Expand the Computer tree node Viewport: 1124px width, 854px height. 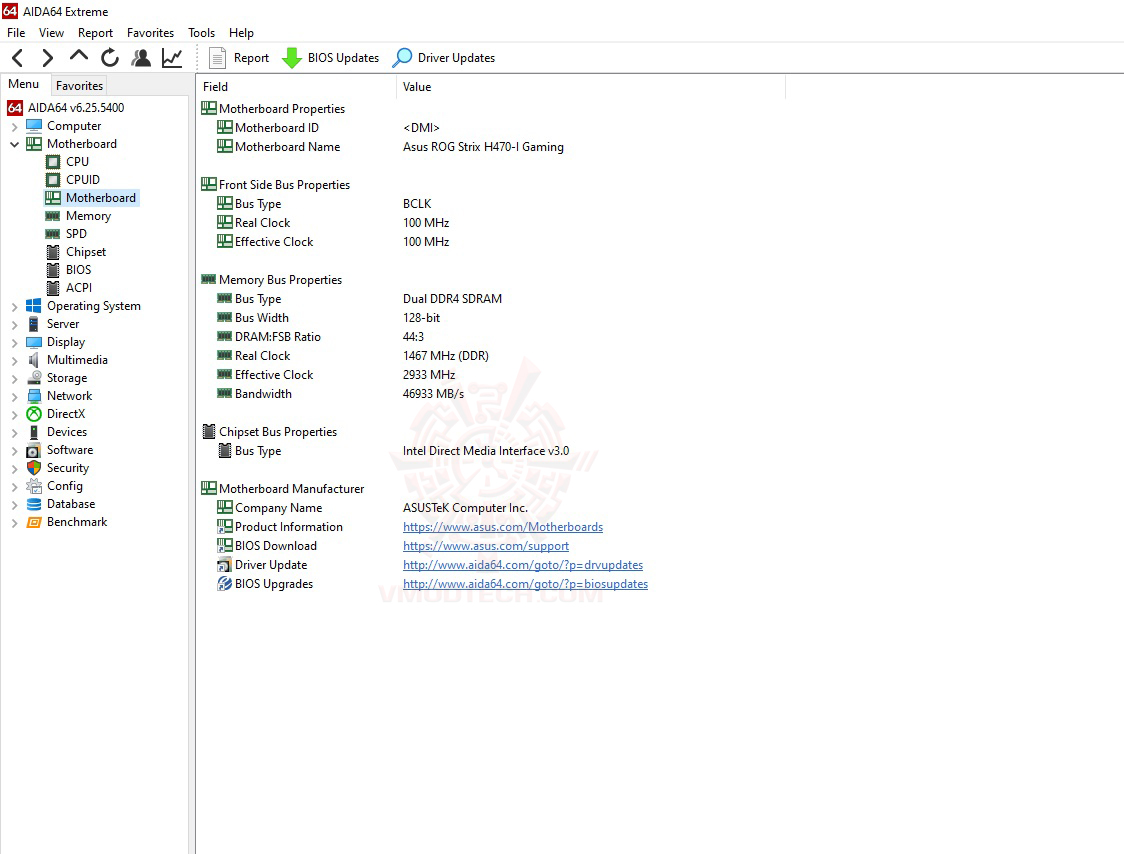pyautogui.click(x=14, y=126)
